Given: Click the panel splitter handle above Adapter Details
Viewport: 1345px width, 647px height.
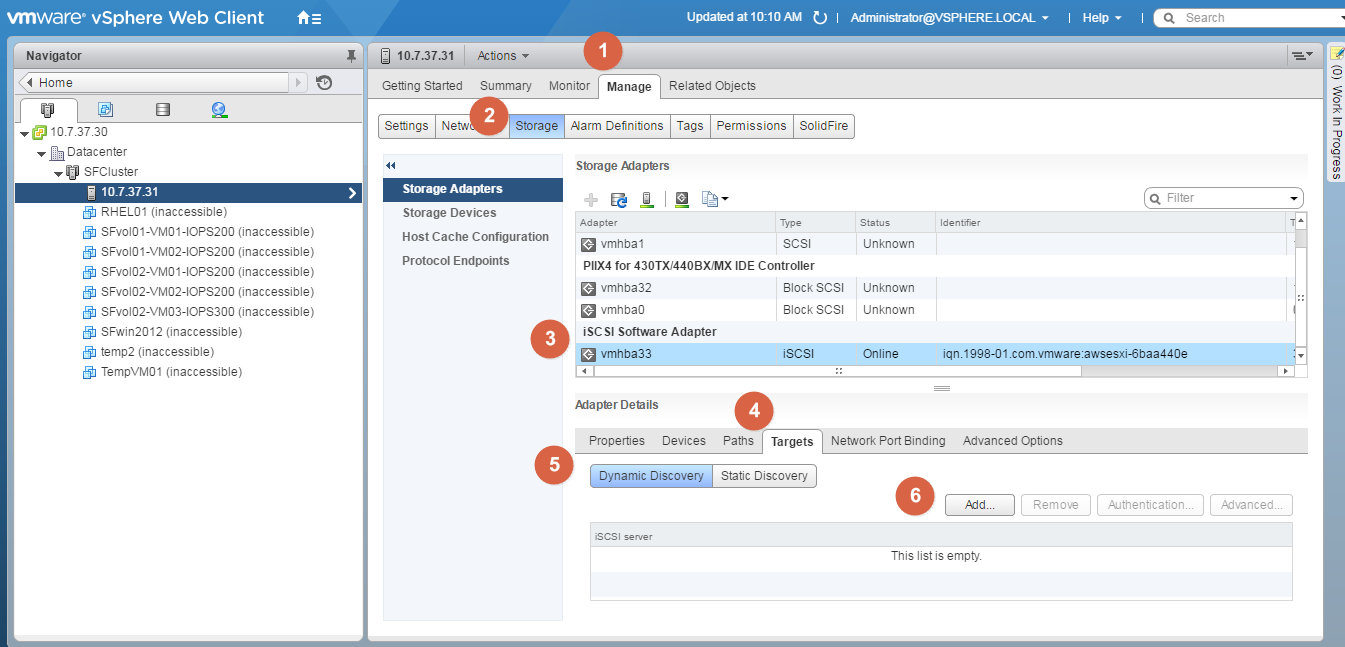Looking at the screenshot, I should 941,387.
